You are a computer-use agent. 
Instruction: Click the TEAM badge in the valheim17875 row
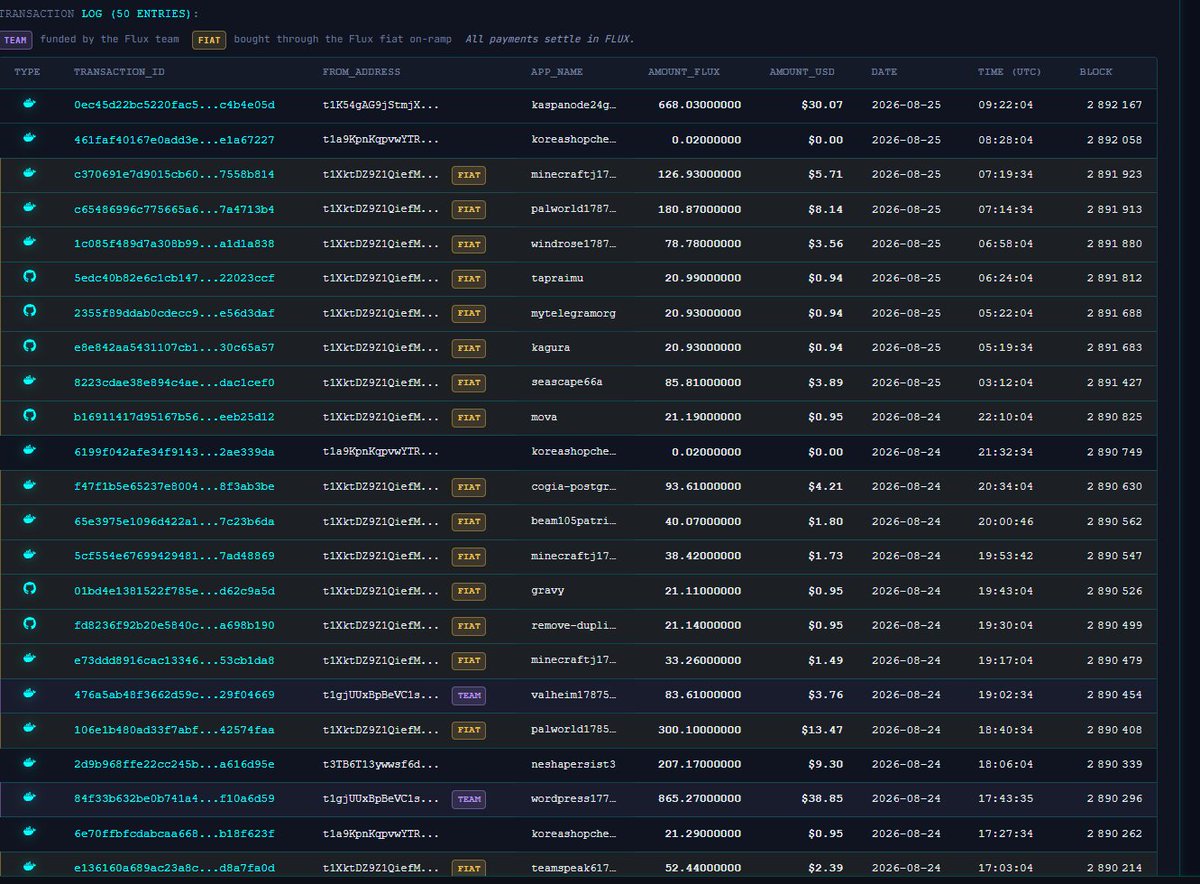(x=469, y=696)
